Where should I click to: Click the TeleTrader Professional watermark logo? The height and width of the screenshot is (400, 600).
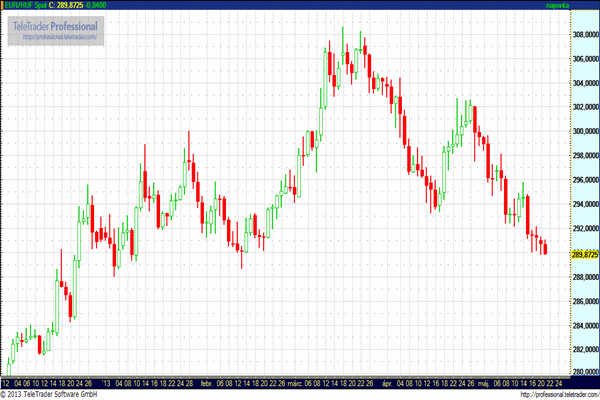[x=56, y=24]
